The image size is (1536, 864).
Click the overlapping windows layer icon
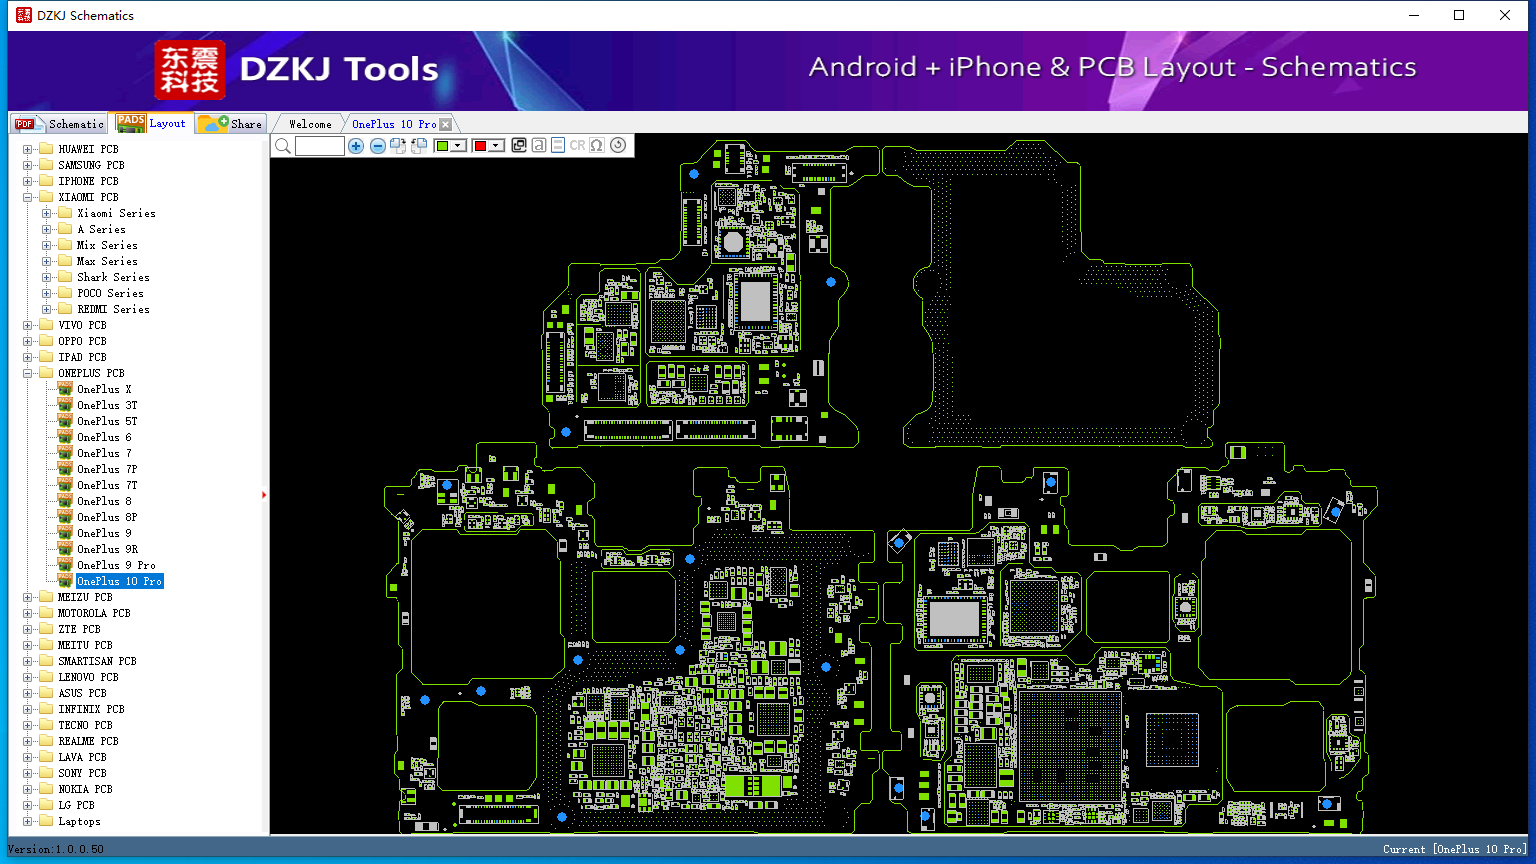519,145
